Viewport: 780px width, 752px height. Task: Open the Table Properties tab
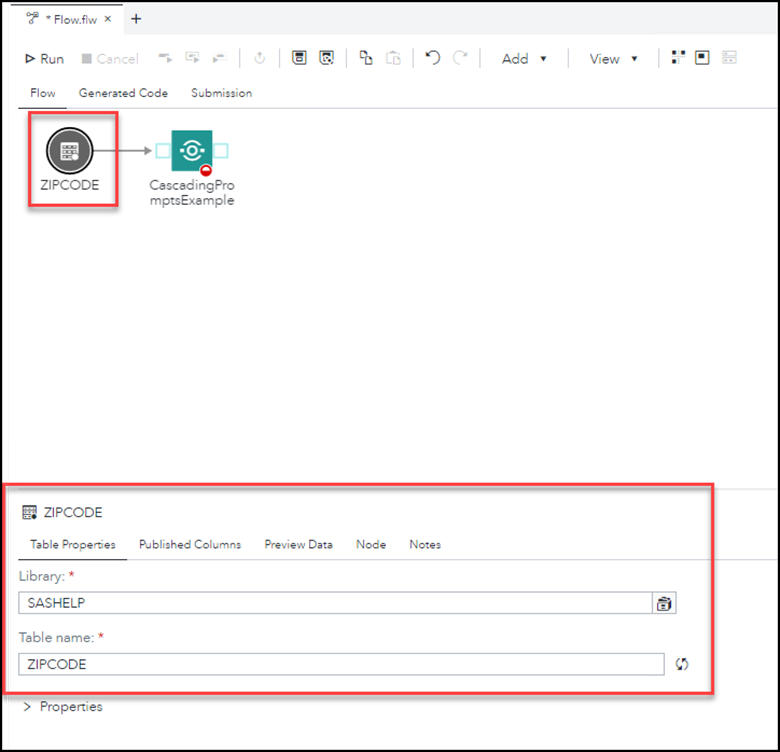(x=73, y=545)
